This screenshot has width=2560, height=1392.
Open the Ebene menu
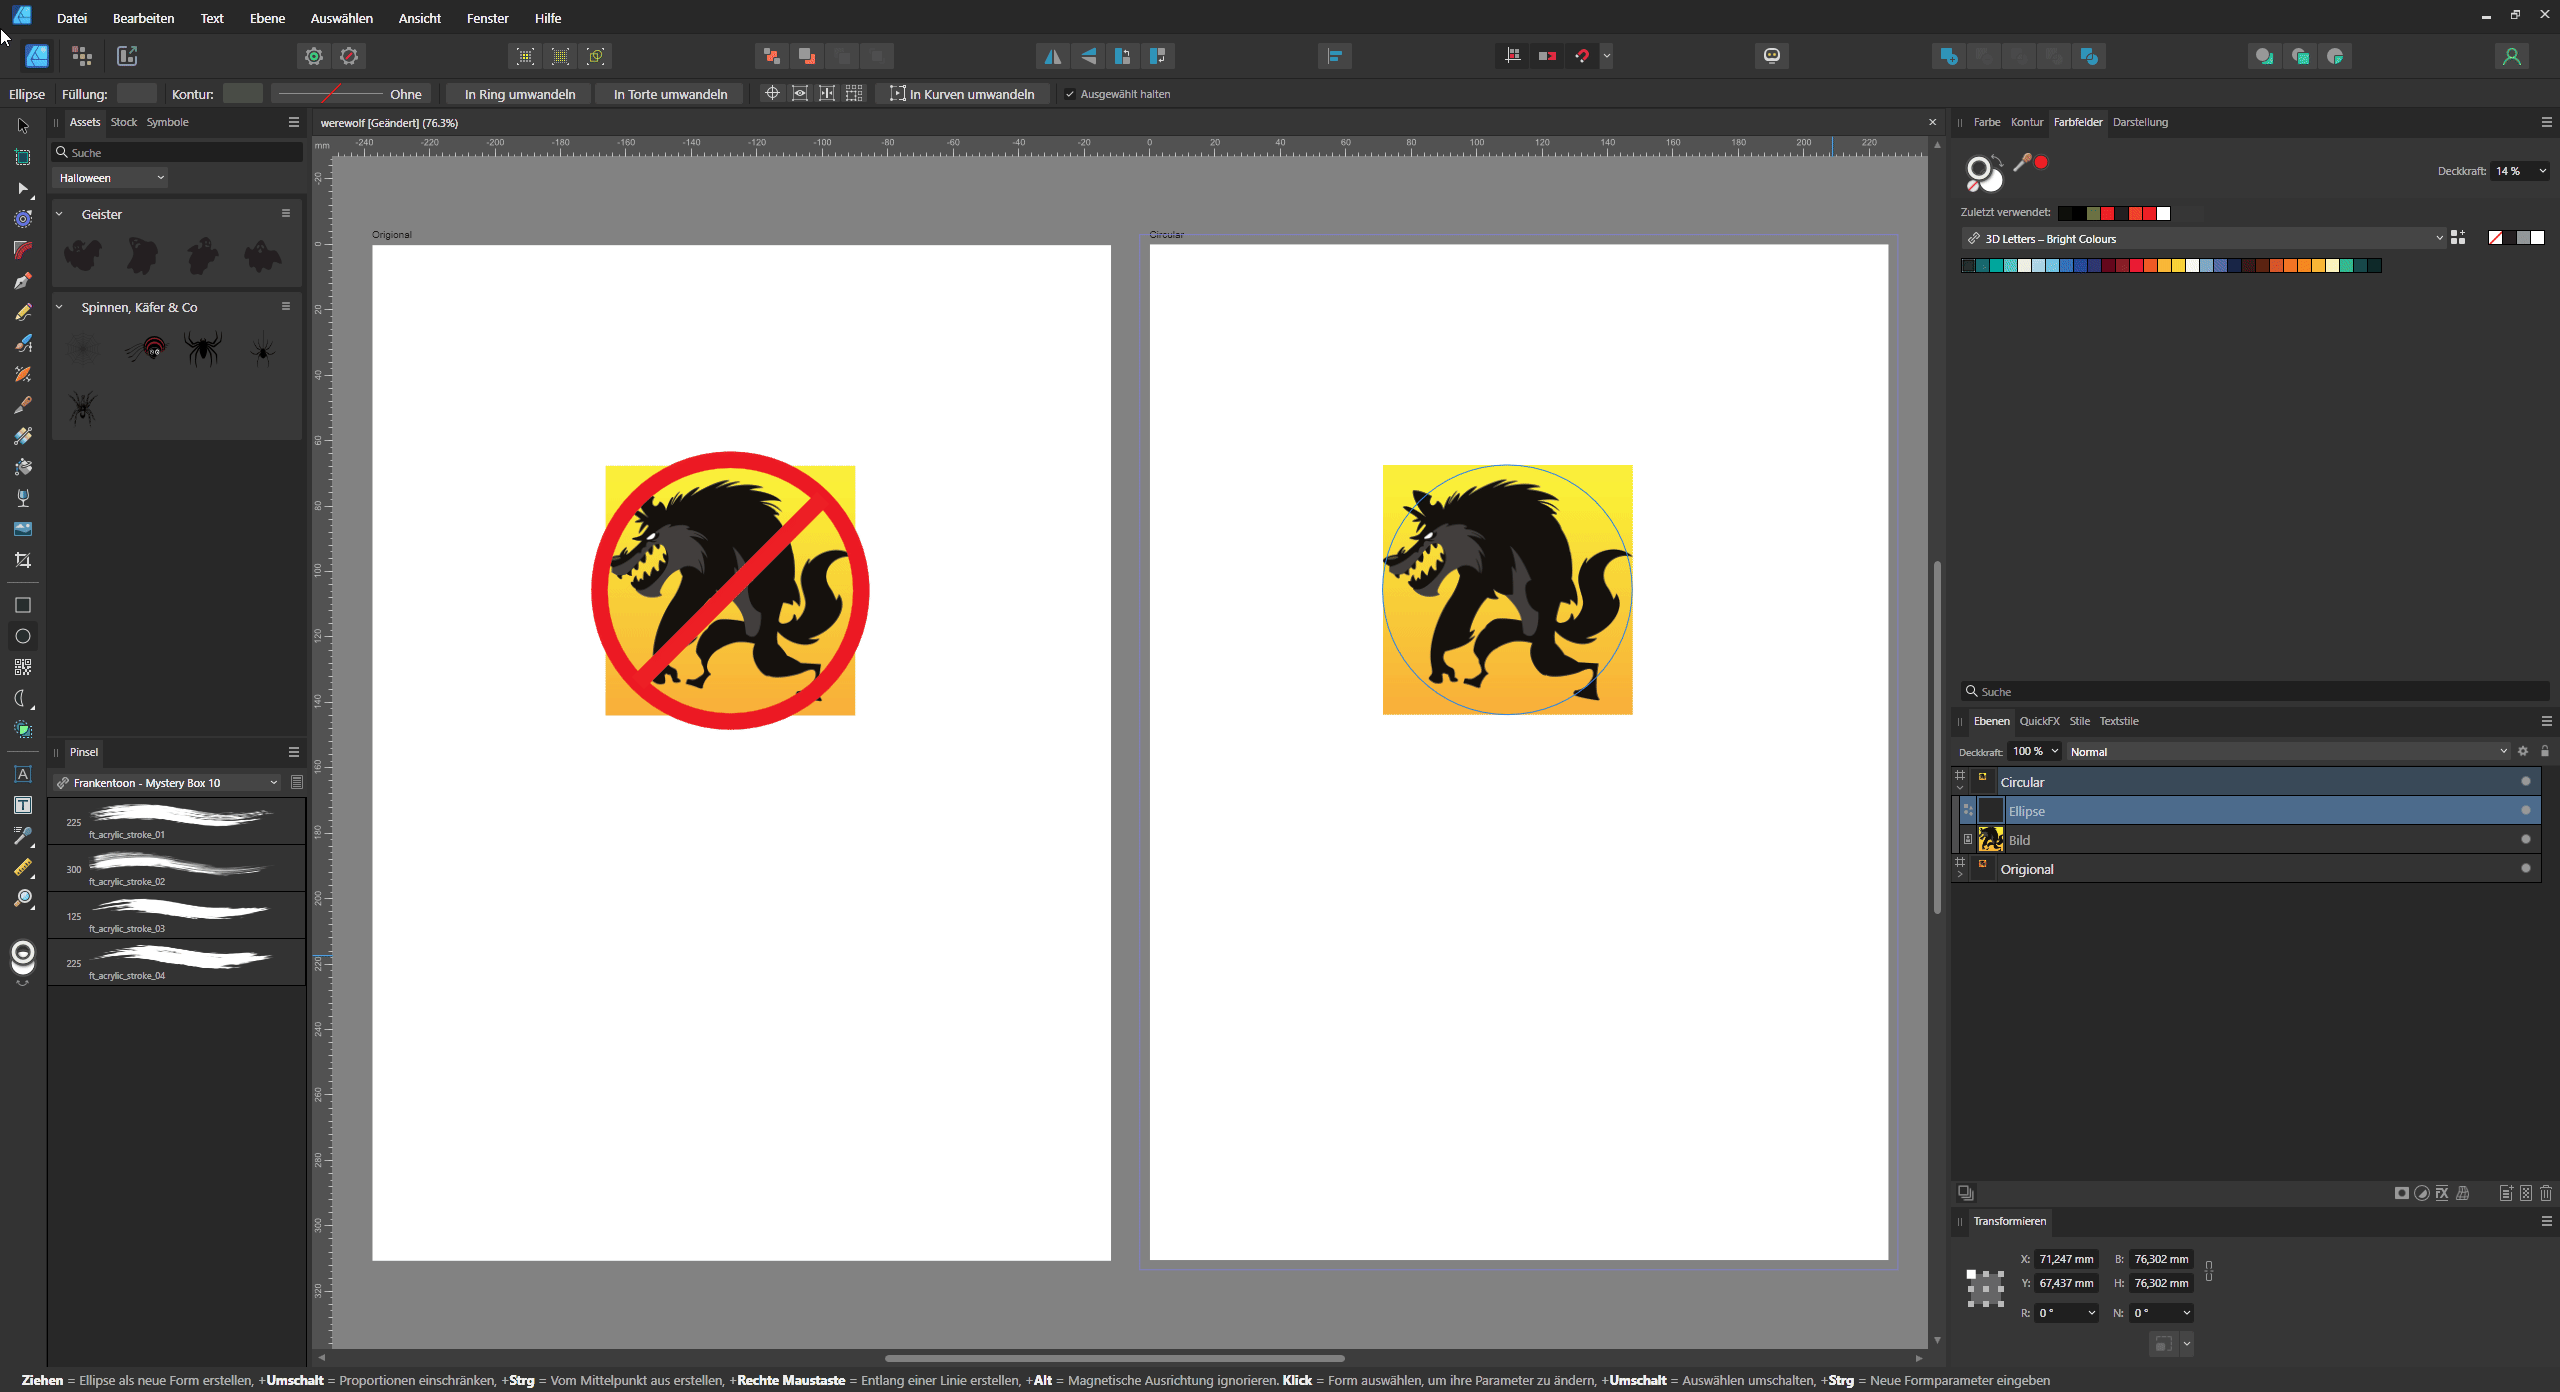tap(266, 18)
